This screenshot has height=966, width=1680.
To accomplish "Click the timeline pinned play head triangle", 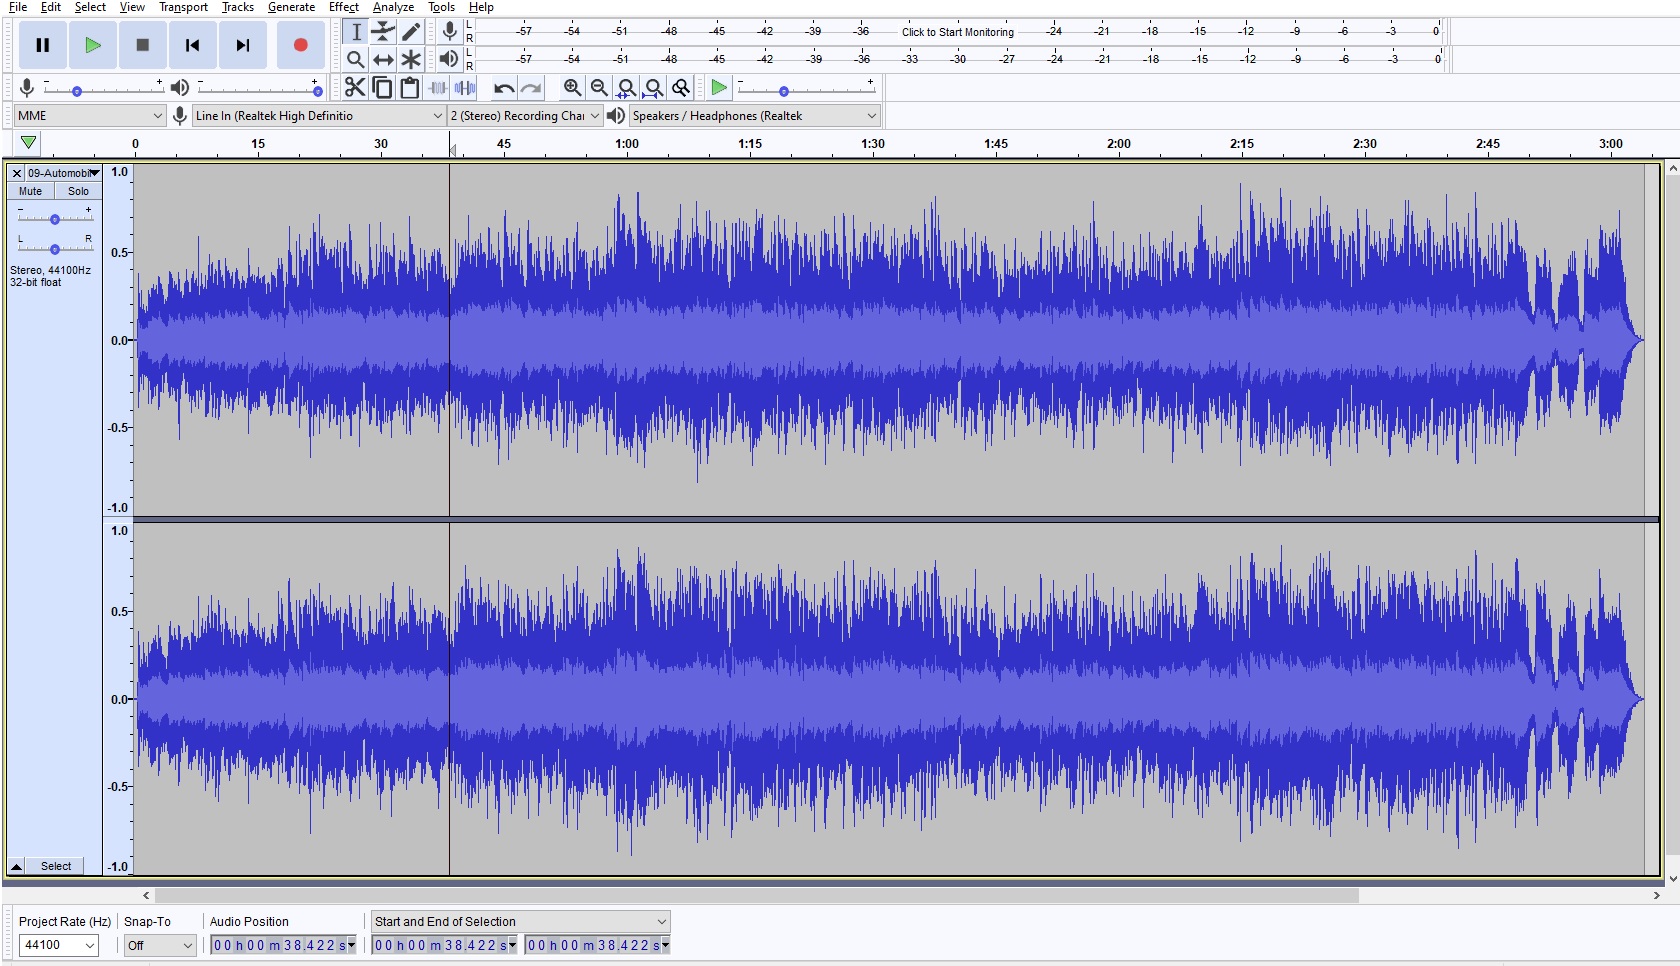I will (29, 143).
